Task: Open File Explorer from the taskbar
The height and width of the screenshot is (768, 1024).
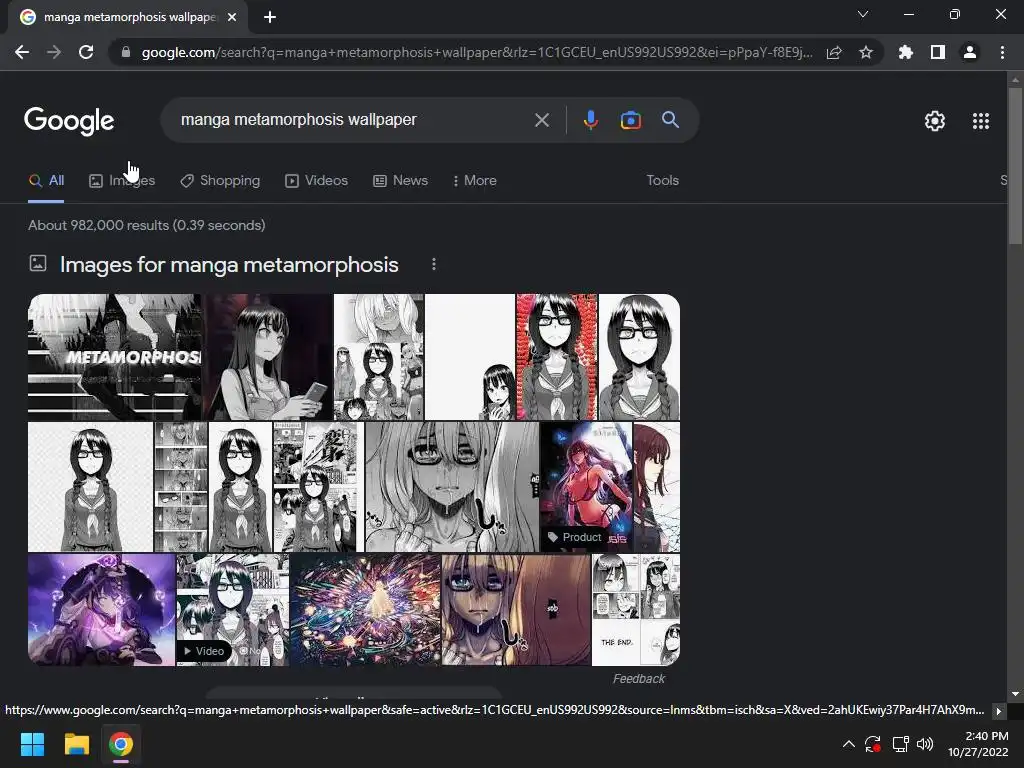Action: tap(76, 744)
